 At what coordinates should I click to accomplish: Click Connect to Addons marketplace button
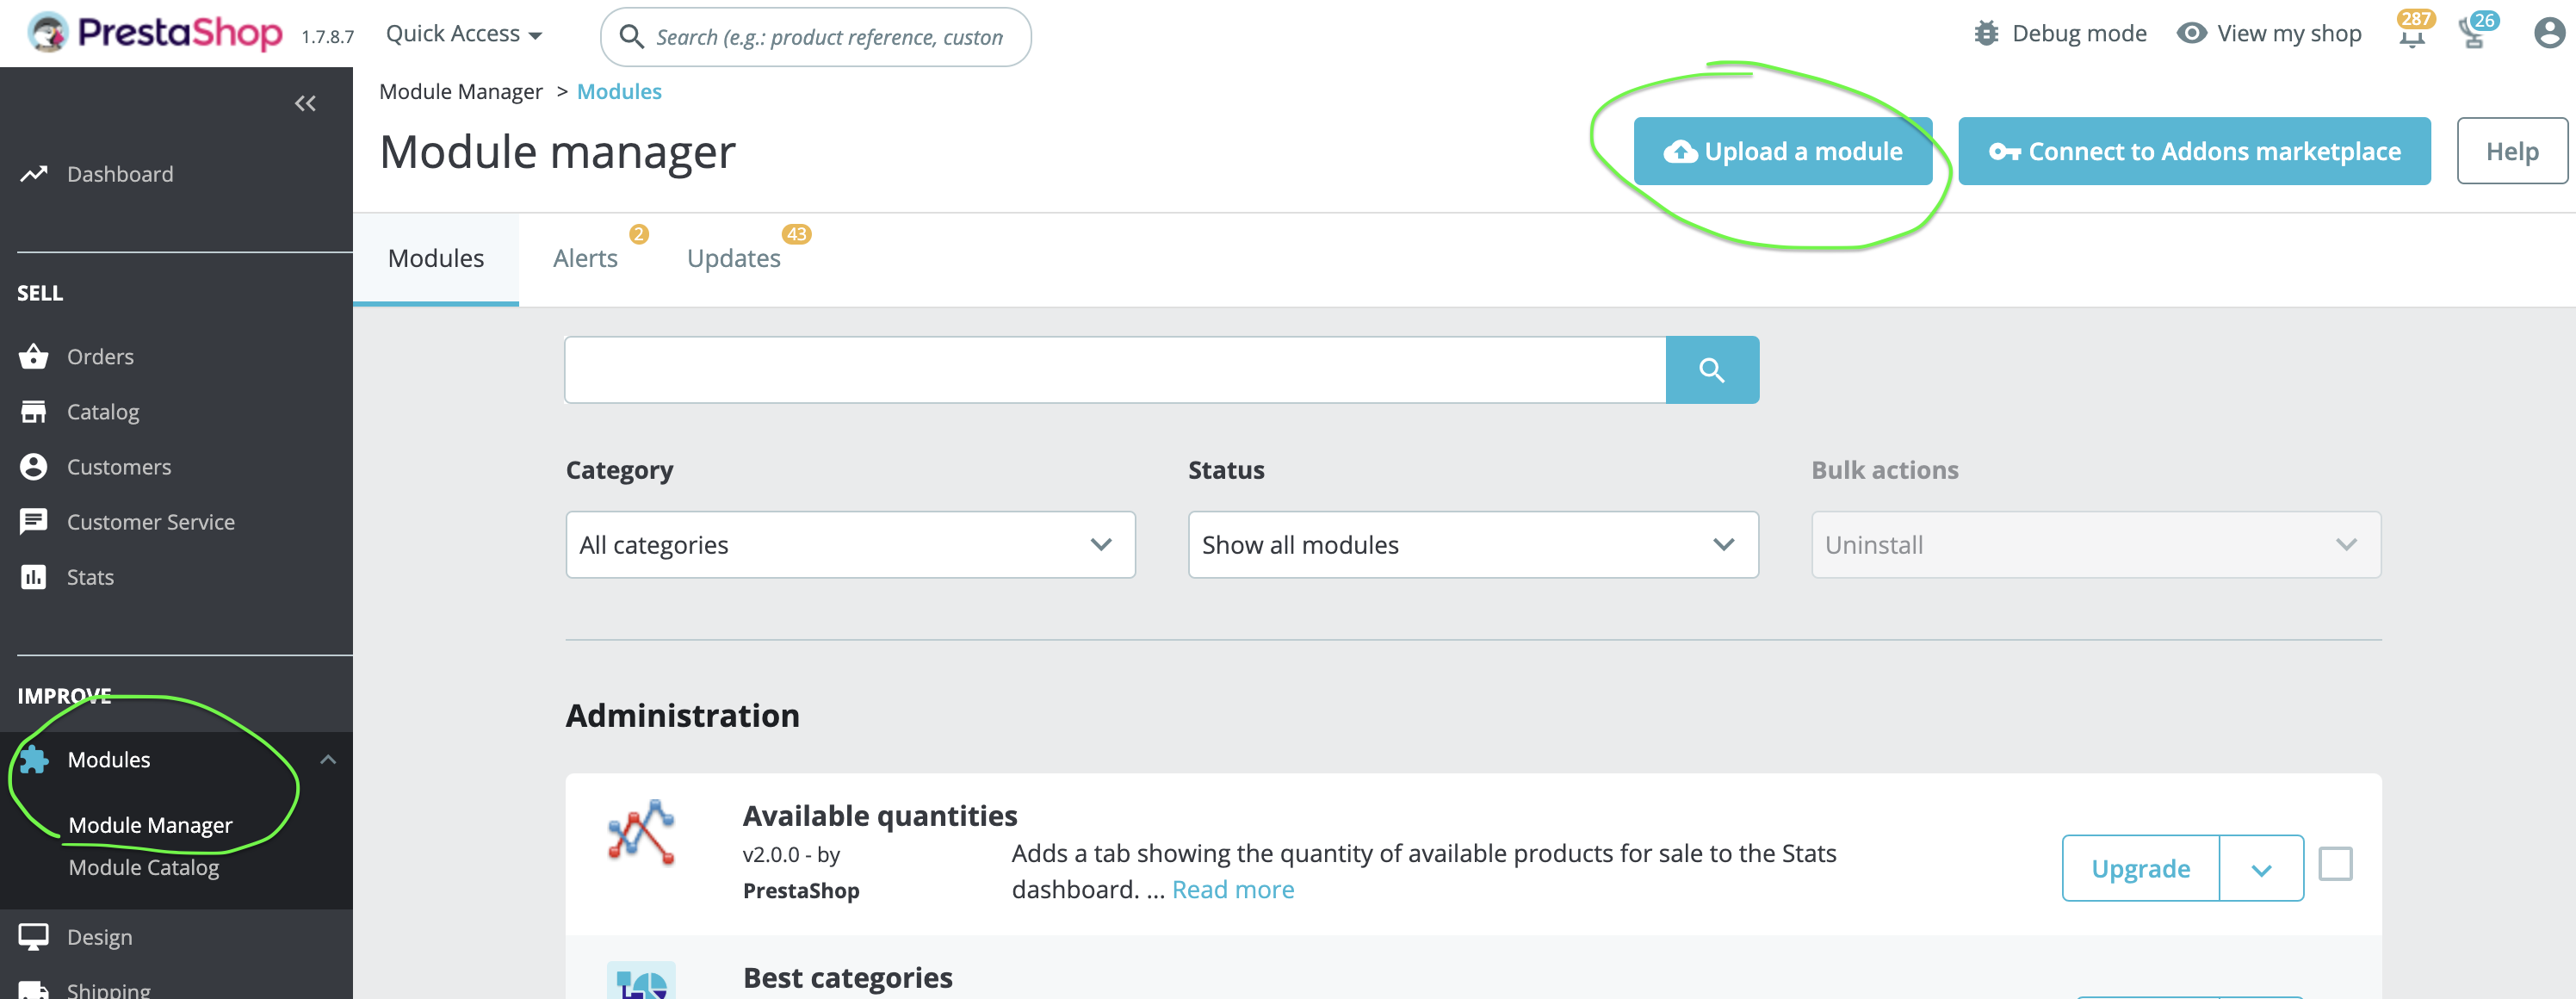tap(2193, 152)
